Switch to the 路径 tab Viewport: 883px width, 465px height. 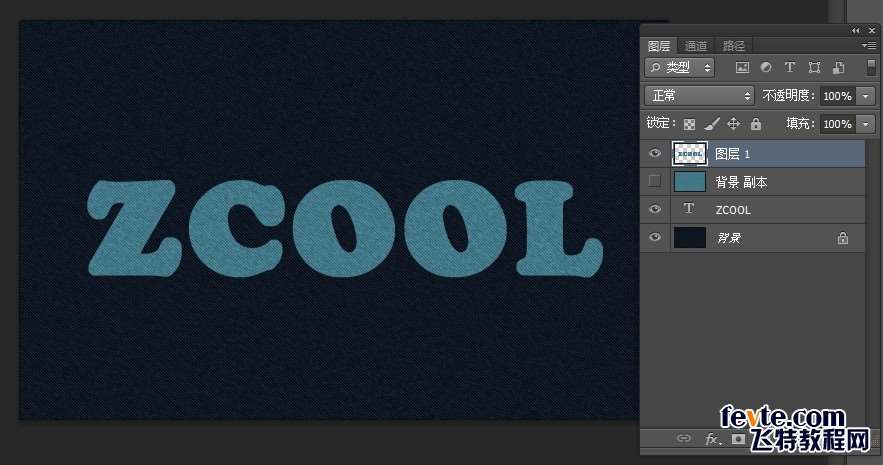734,46
